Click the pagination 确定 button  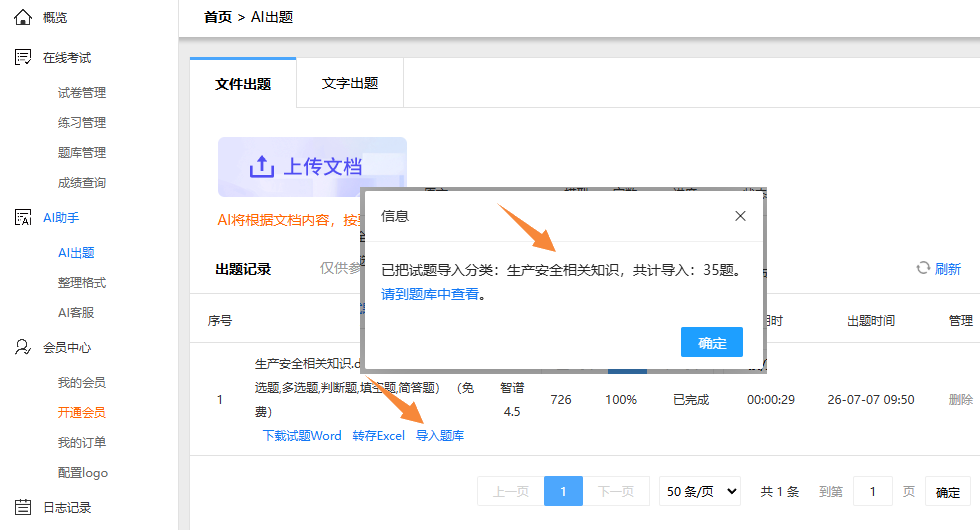coord(948,492)
